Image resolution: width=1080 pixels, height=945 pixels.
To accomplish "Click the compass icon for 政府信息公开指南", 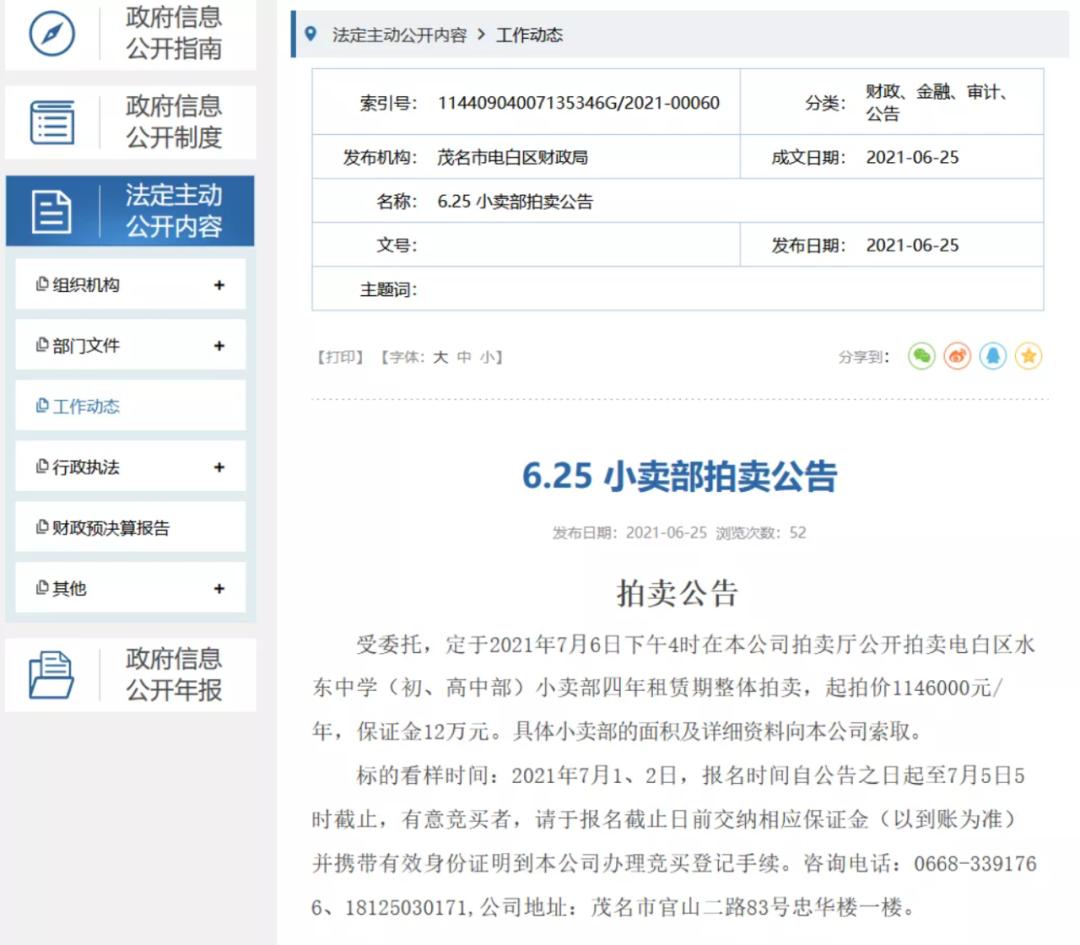I will point(52,33).
